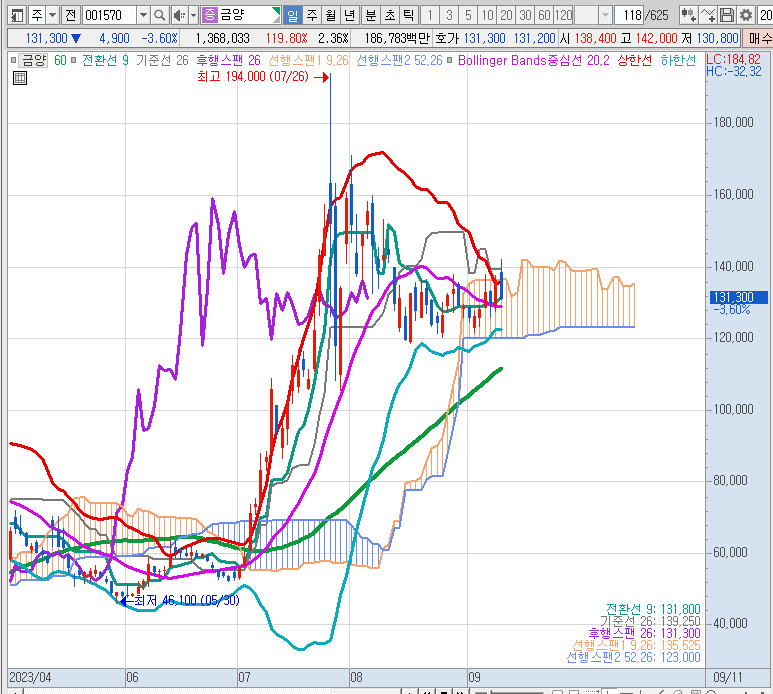The height and width of the screenshot is (694, 773).
Task: Select the 주 weekly chart period
Action: 312,16
